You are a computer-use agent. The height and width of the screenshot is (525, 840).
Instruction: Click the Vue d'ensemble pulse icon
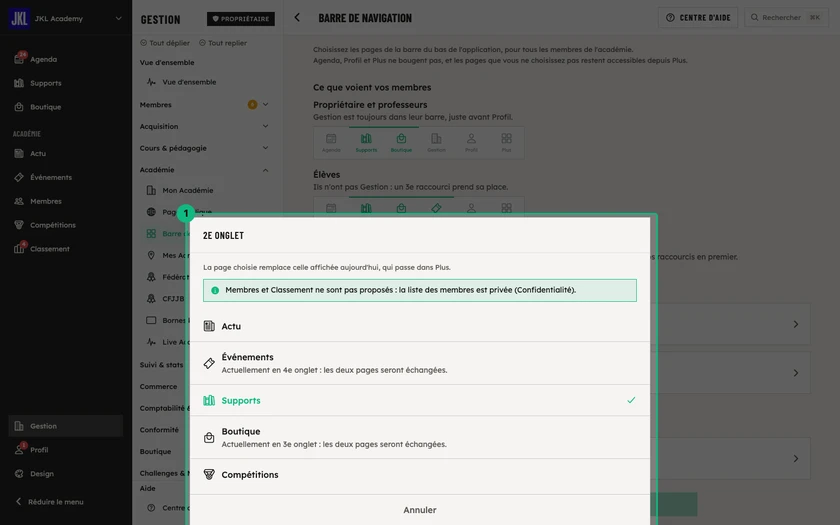pyautogui.click(x=151, y=82)
